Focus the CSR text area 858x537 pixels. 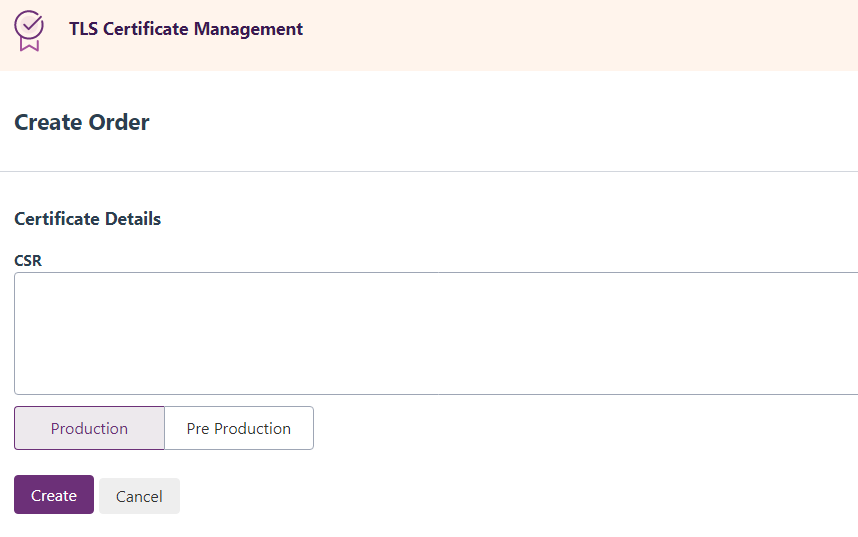(436, 333)
